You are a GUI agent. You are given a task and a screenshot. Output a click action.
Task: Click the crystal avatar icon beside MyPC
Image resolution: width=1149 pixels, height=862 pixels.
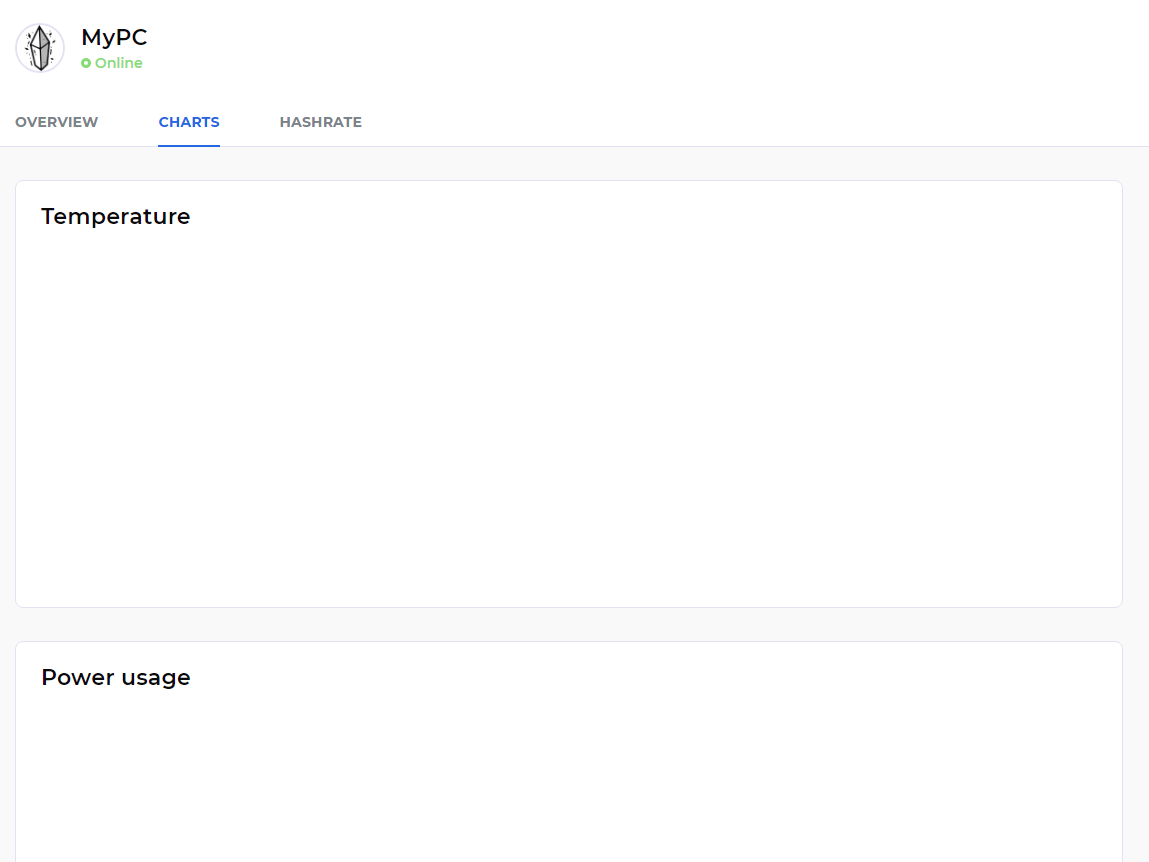pos(40,48)
